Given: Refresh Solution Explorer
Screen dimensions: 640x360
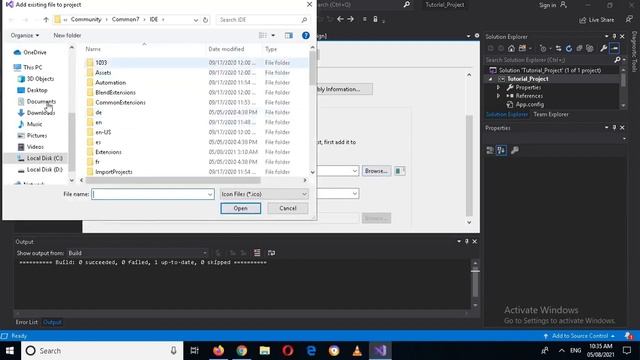Looking at the screenshot, I should point(569,48).
